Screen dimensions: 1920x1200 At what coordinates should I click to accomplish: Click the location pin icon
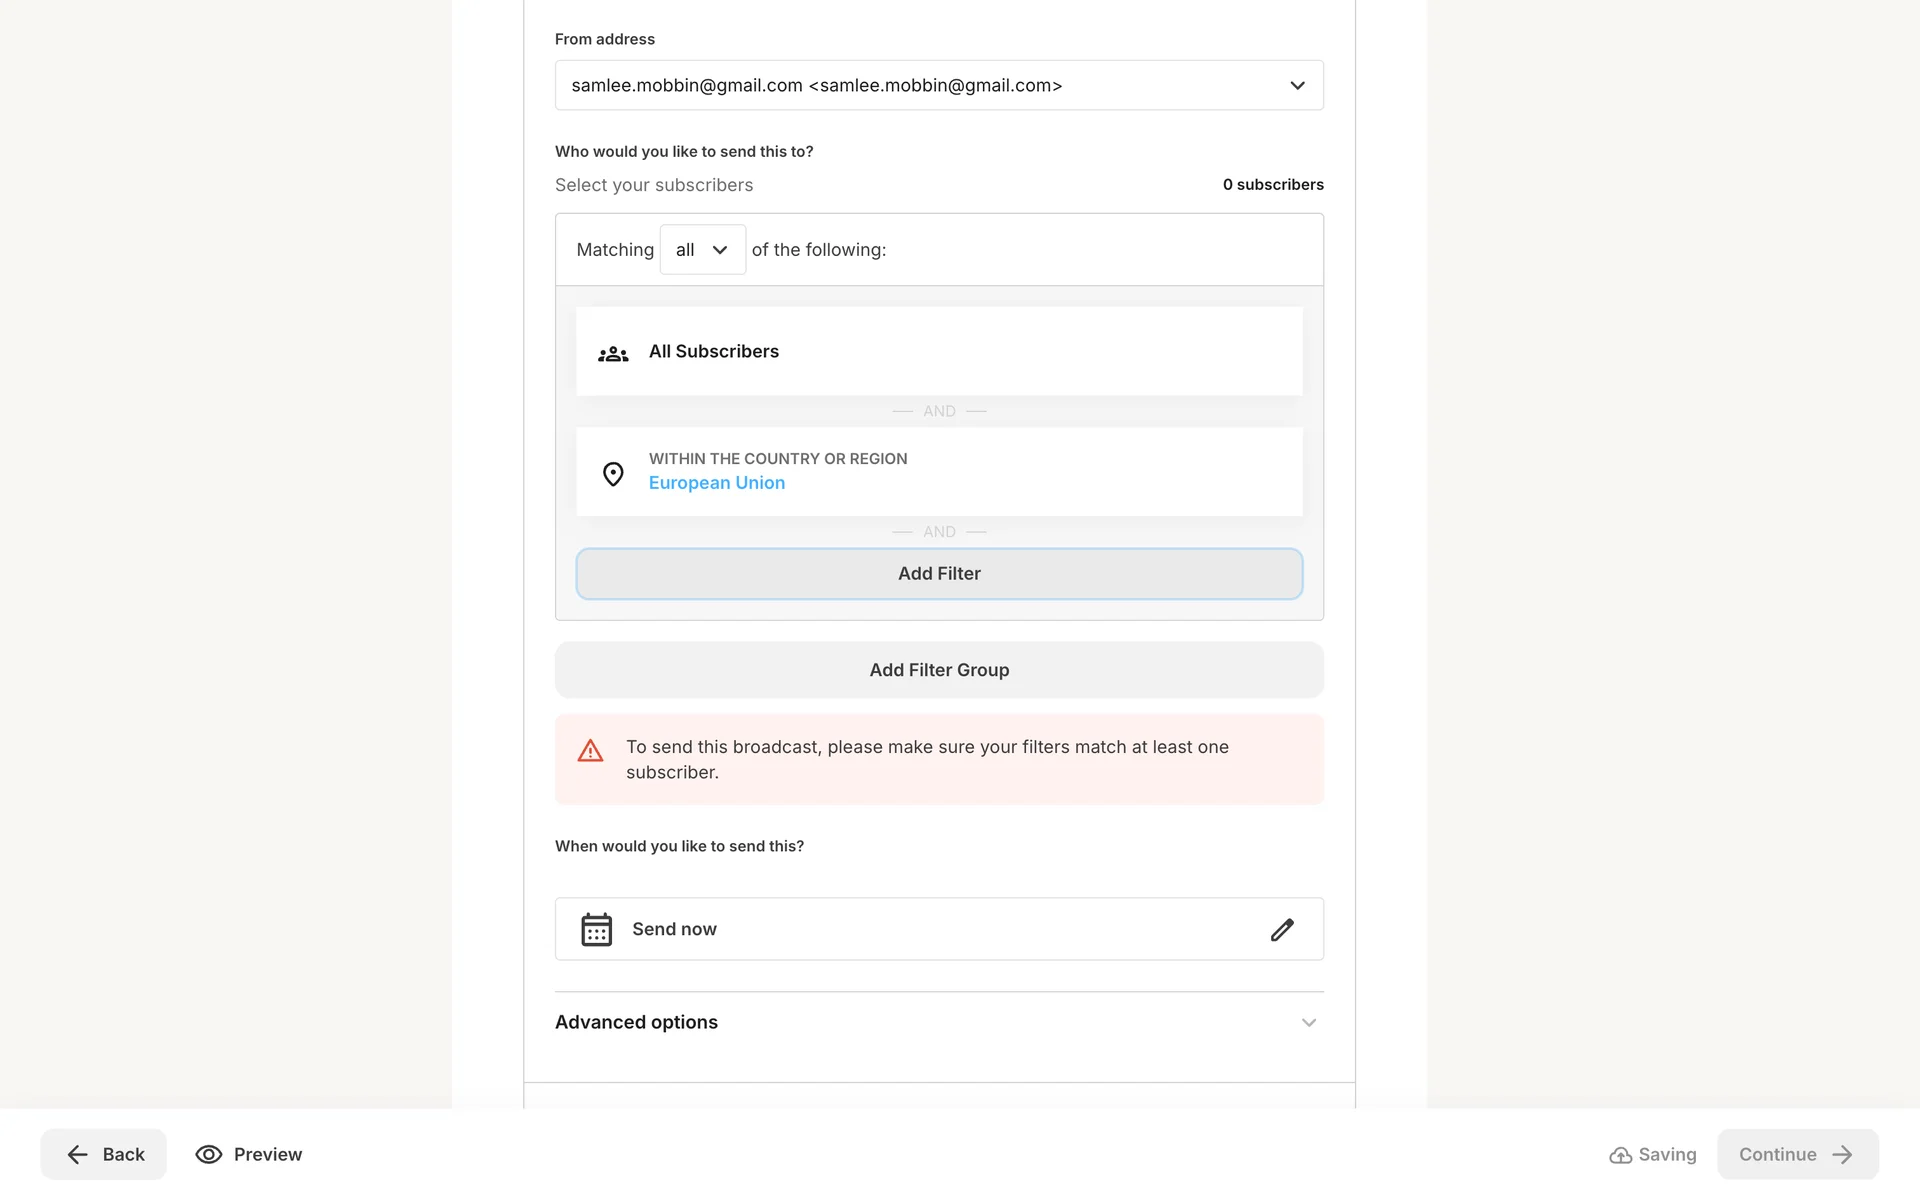point(613,473)
